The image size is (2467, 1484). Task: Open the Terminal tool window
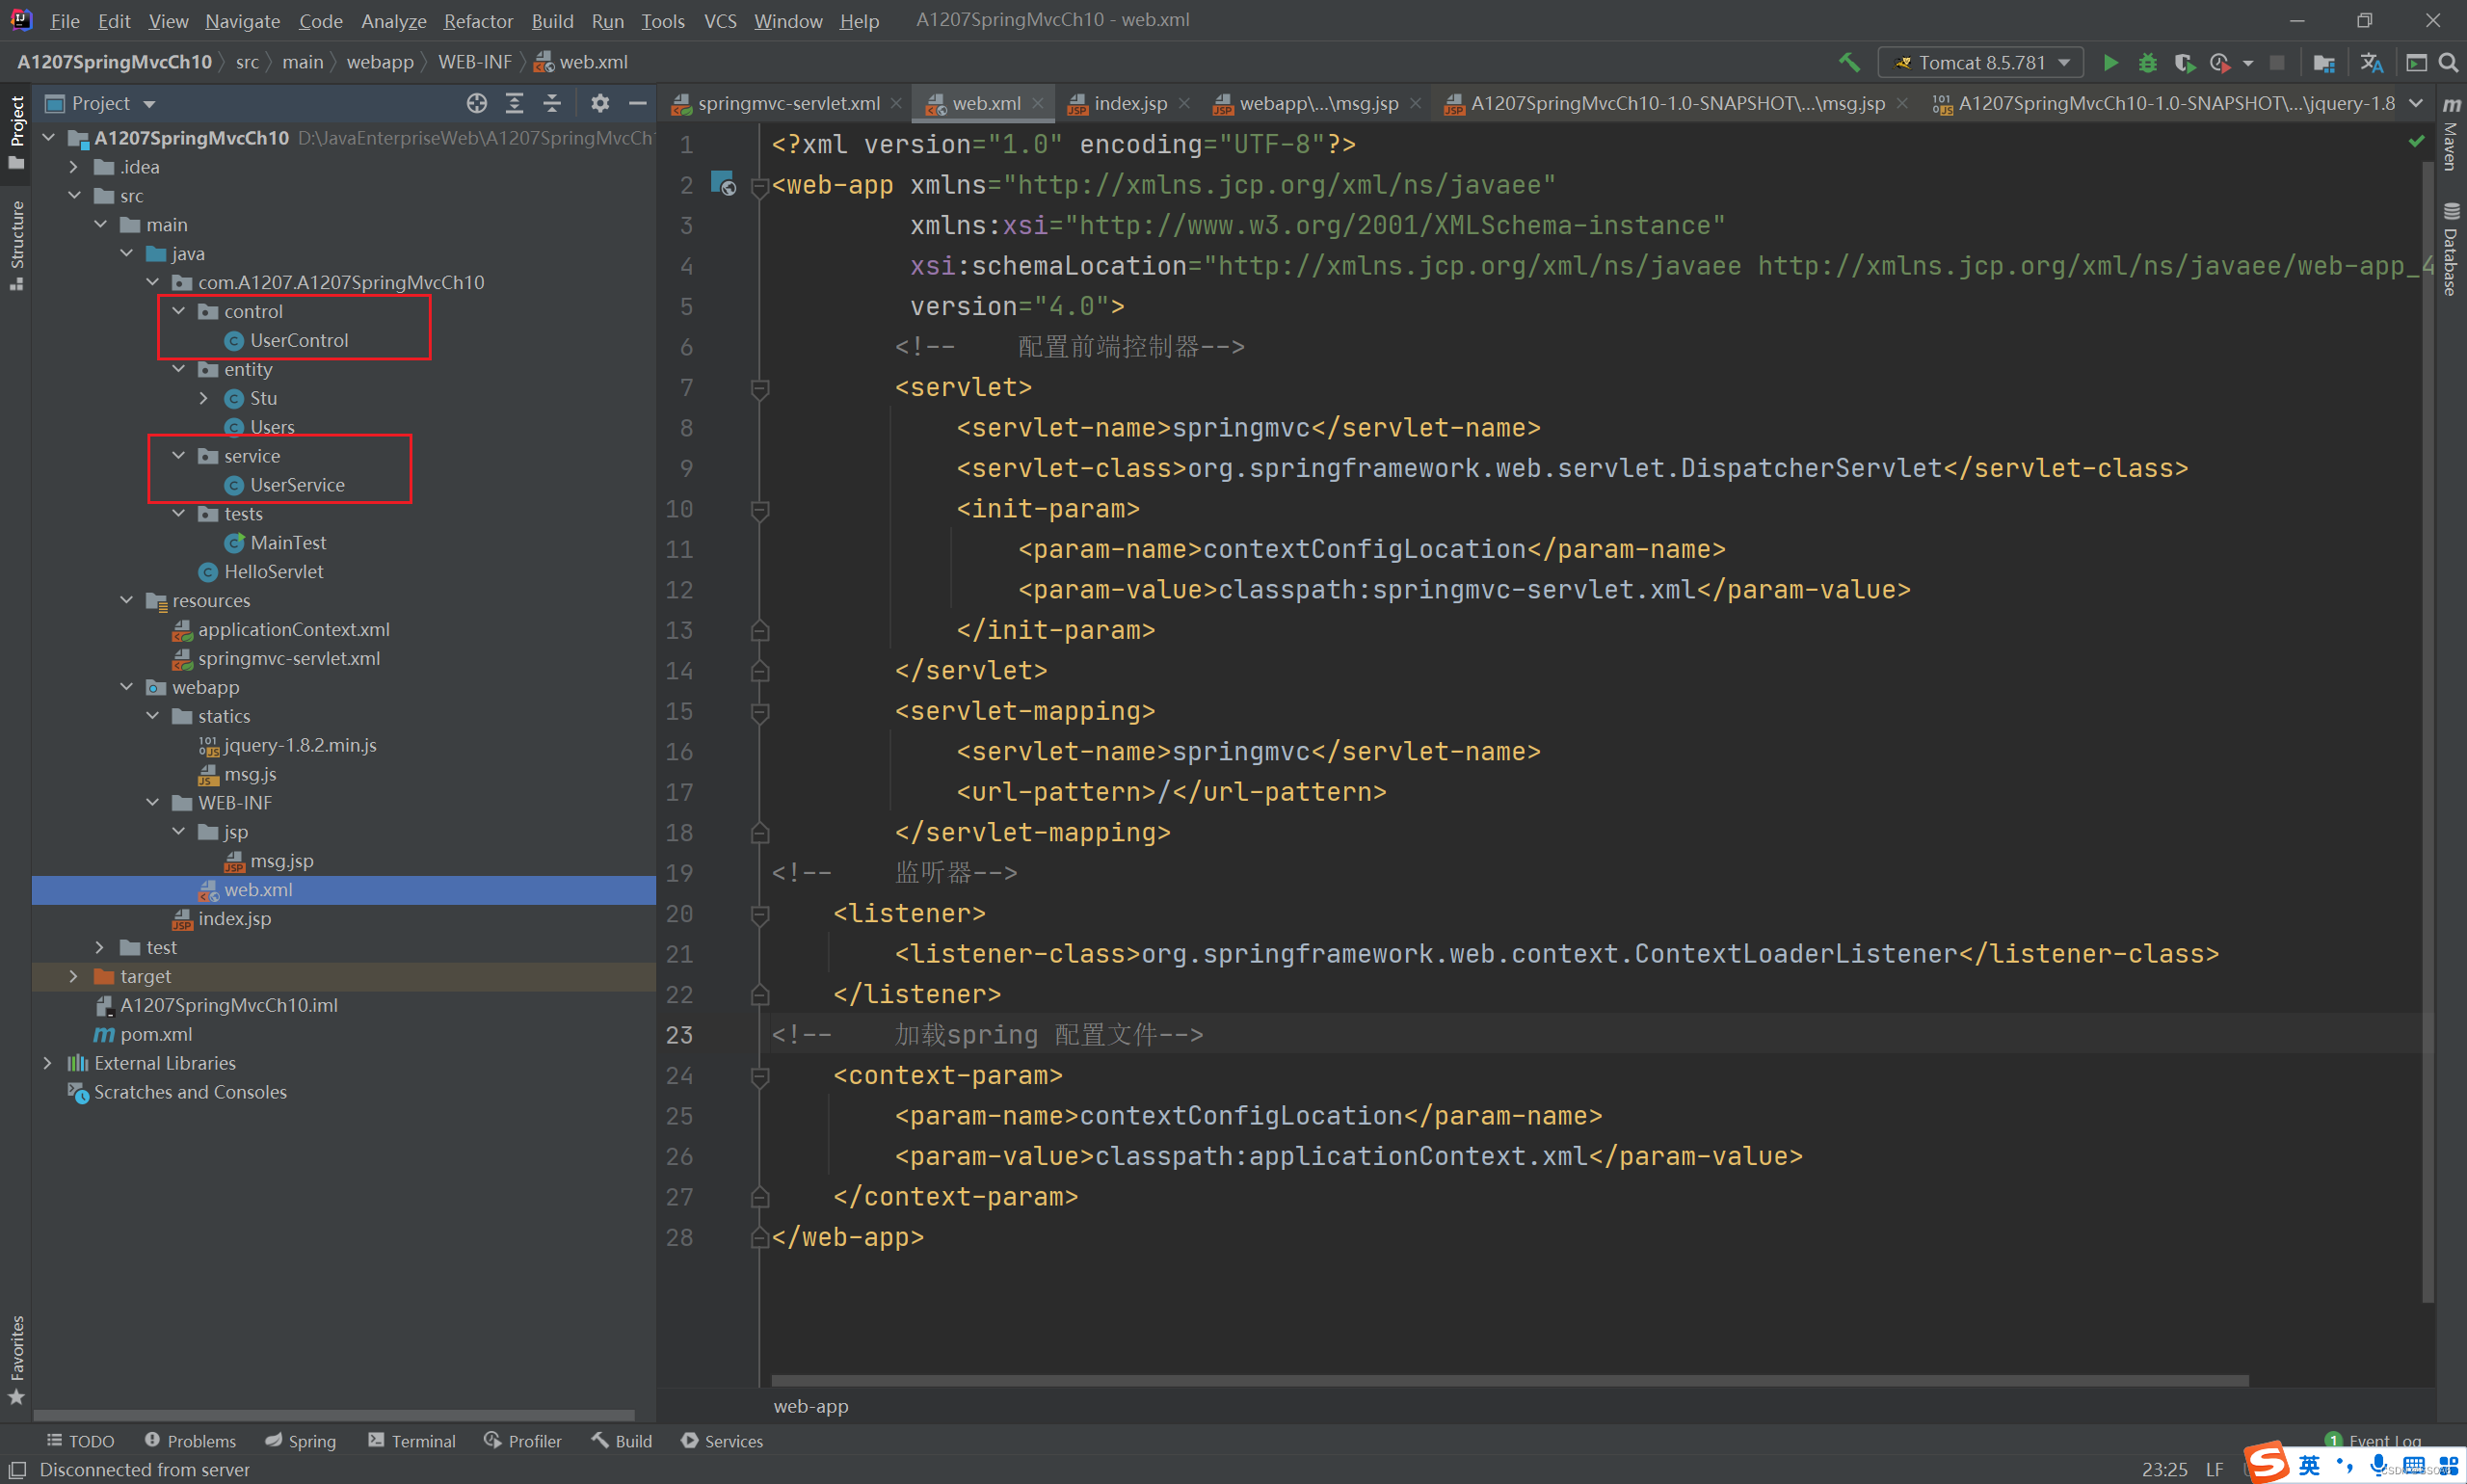click(x=412, y=1440)
